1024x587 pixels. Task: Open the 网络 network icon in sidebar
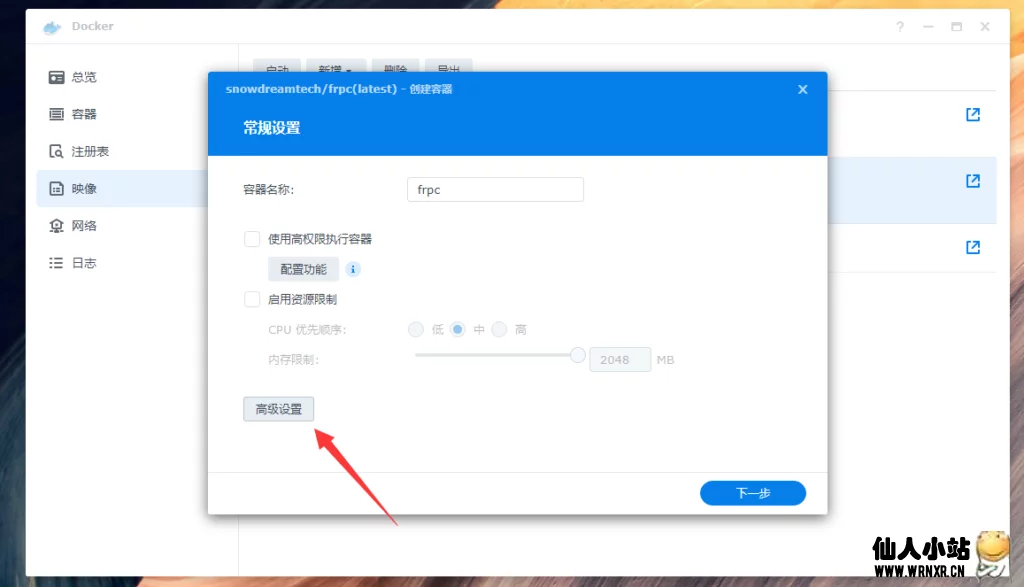click(57, 226)
